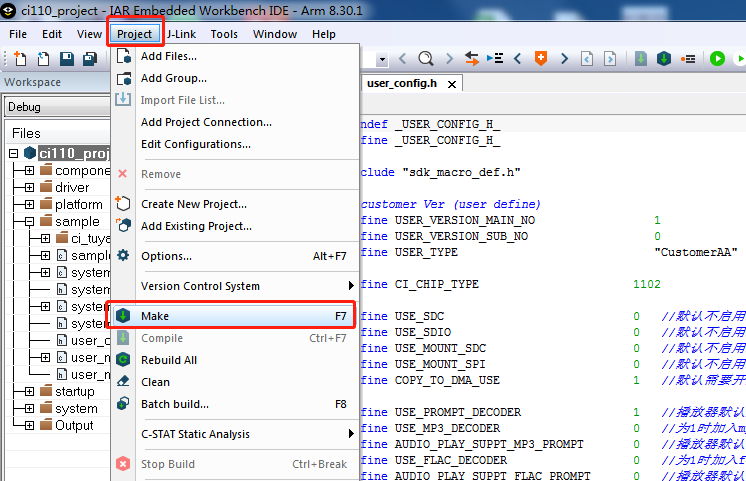
Task: Select Rebuild All menu item
Action: coord(235,360)
